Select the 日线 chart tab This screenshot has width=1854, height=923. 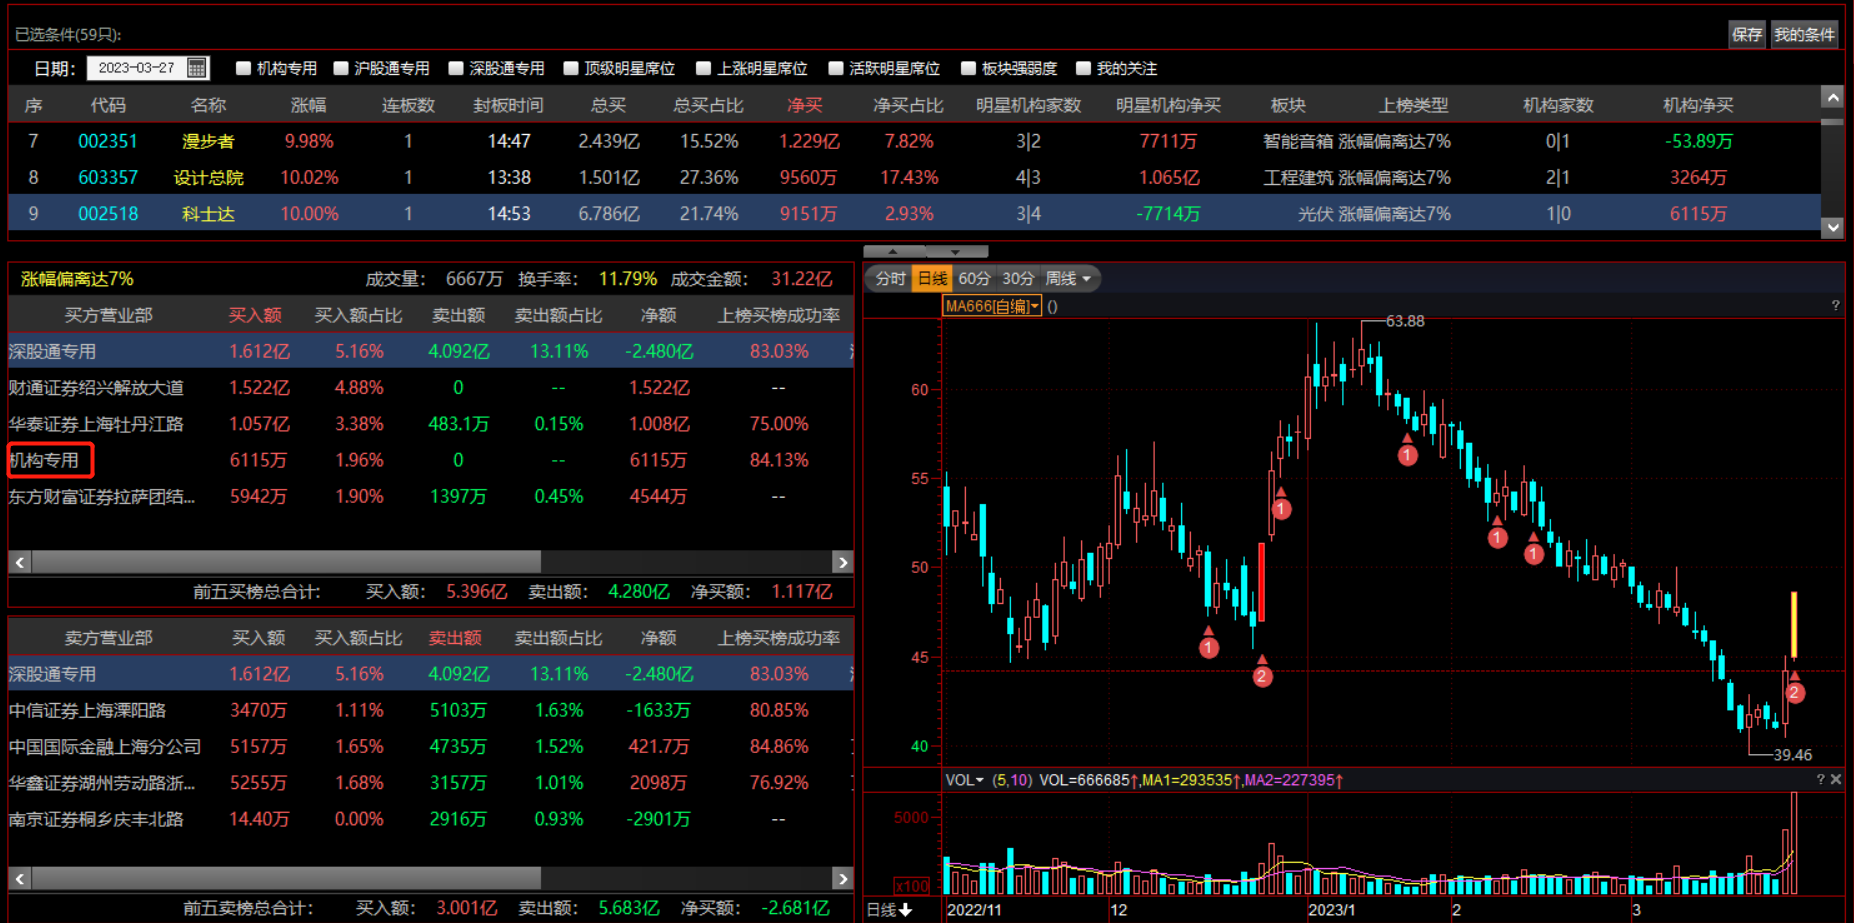[x=932, y=279]
